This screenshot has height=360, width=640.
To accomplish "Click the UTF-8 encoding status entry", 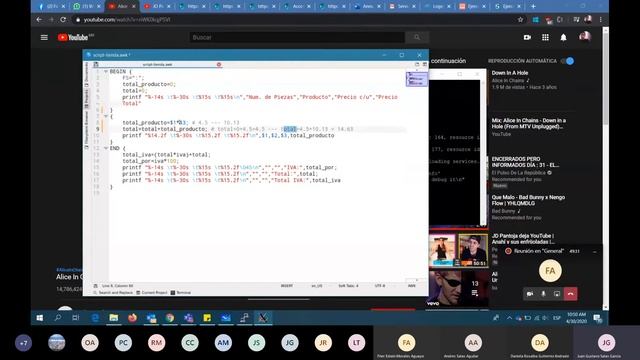I will click(380, 286).
